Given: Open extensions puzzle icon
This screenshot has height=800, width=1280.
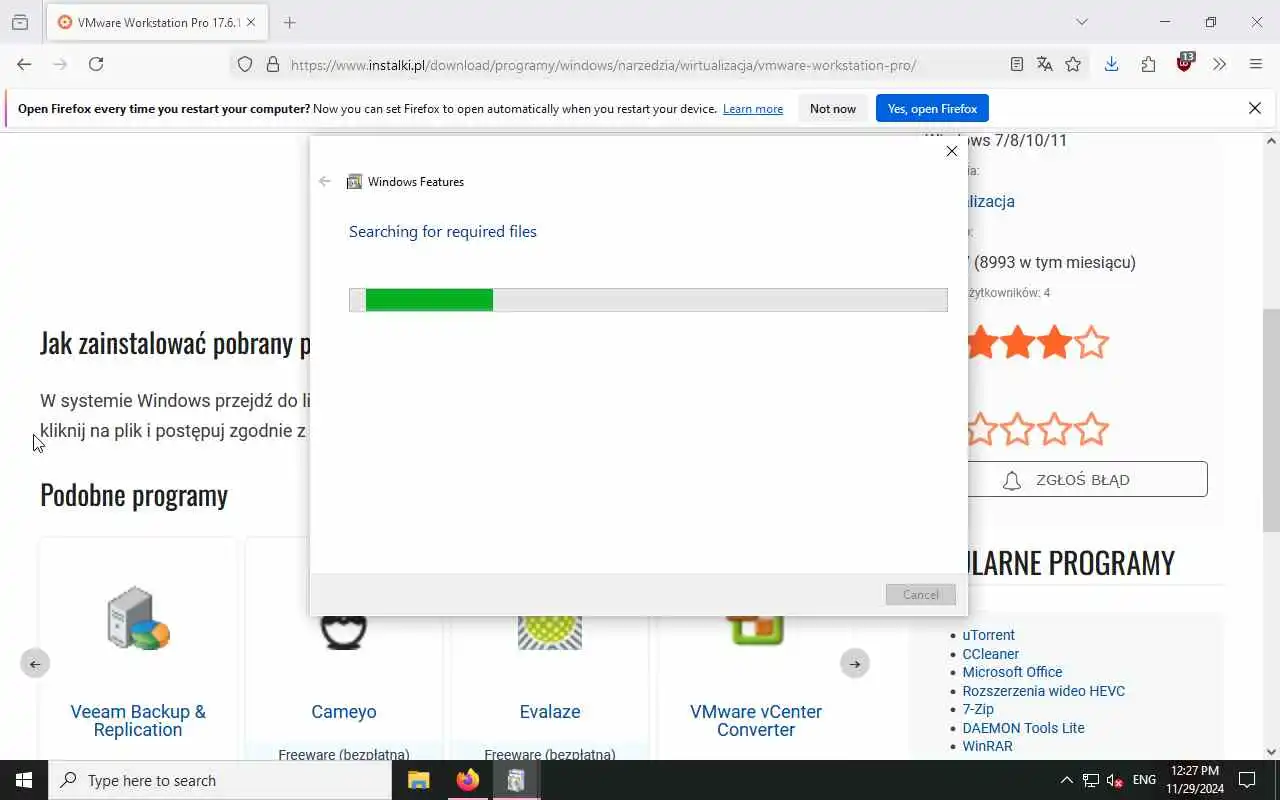Looking at the screenshot, I should pos(1148,64).
